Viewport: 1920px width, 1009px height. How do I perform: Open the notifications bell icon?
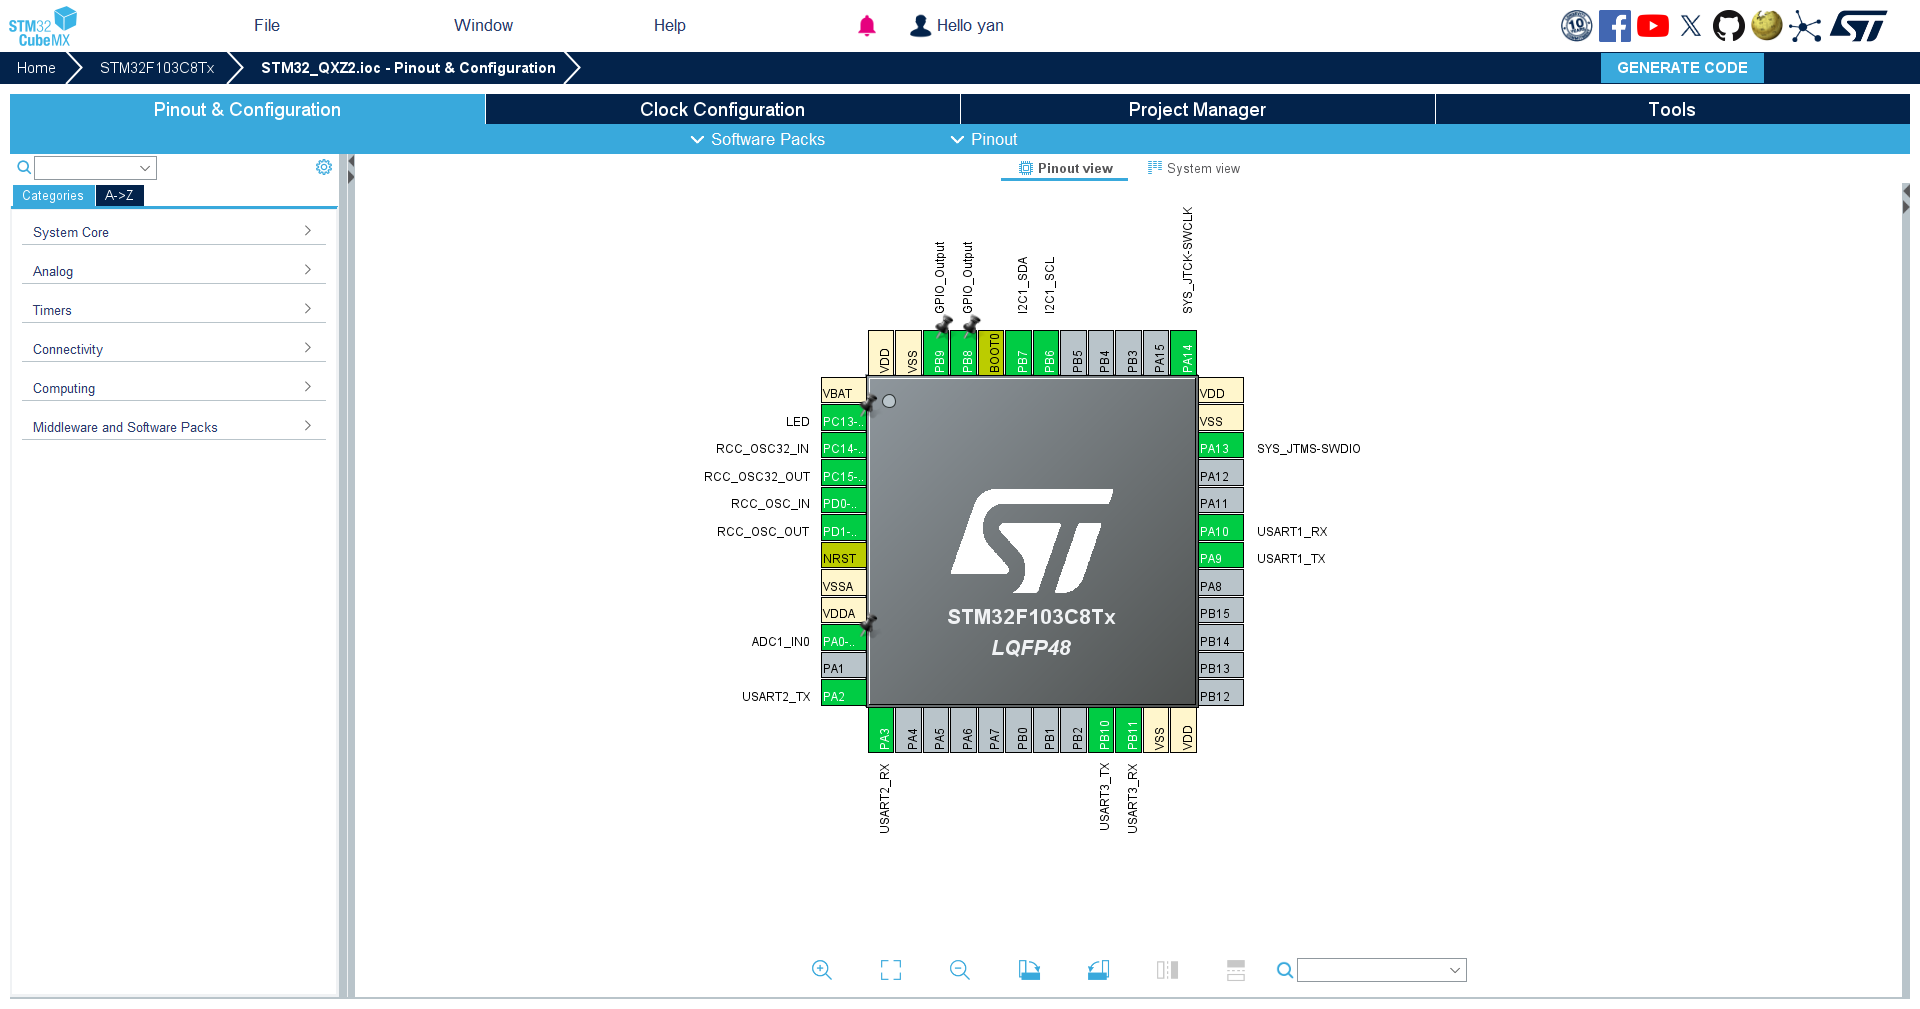867,26
